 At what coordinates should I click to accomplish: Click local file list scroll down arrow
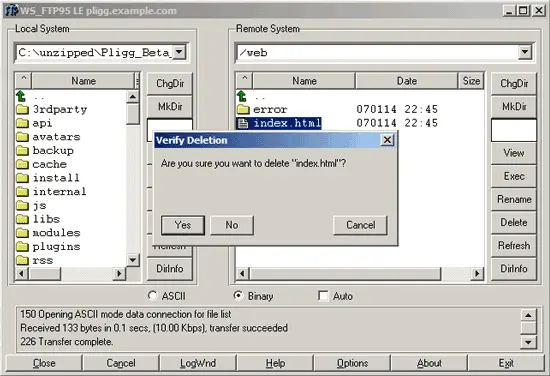(x=133, y=260)
